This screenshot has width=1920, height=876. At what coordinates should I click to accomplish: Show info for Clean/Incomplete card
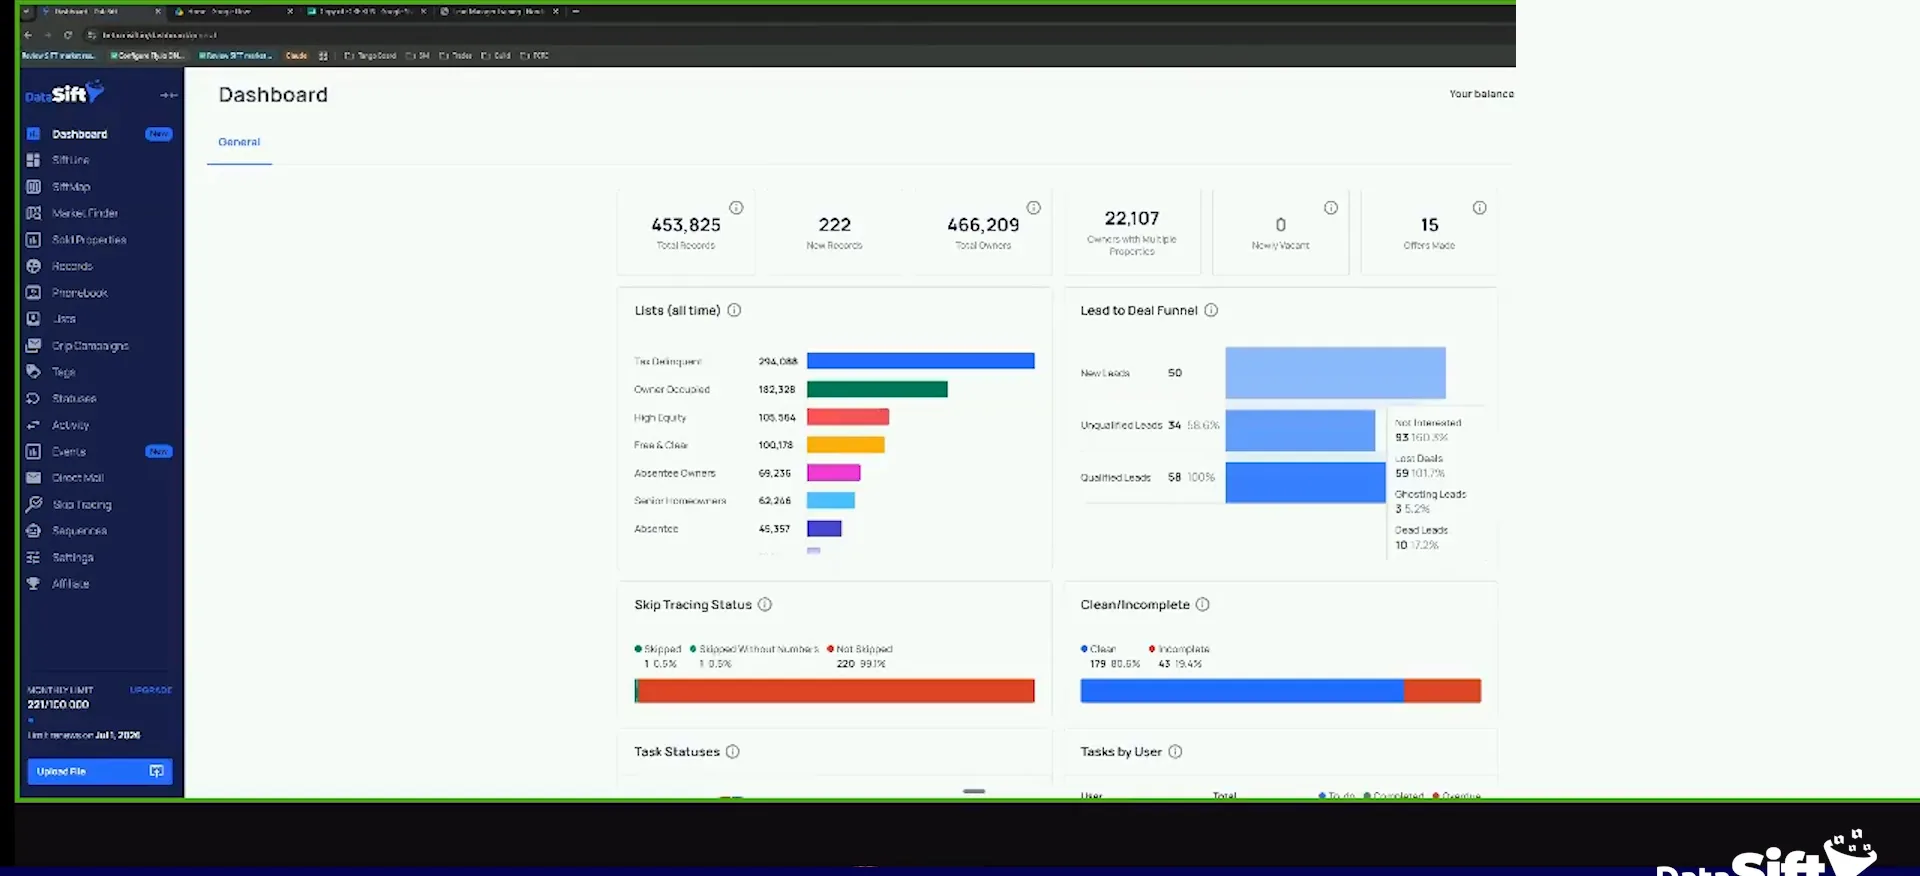(1203, 604)
